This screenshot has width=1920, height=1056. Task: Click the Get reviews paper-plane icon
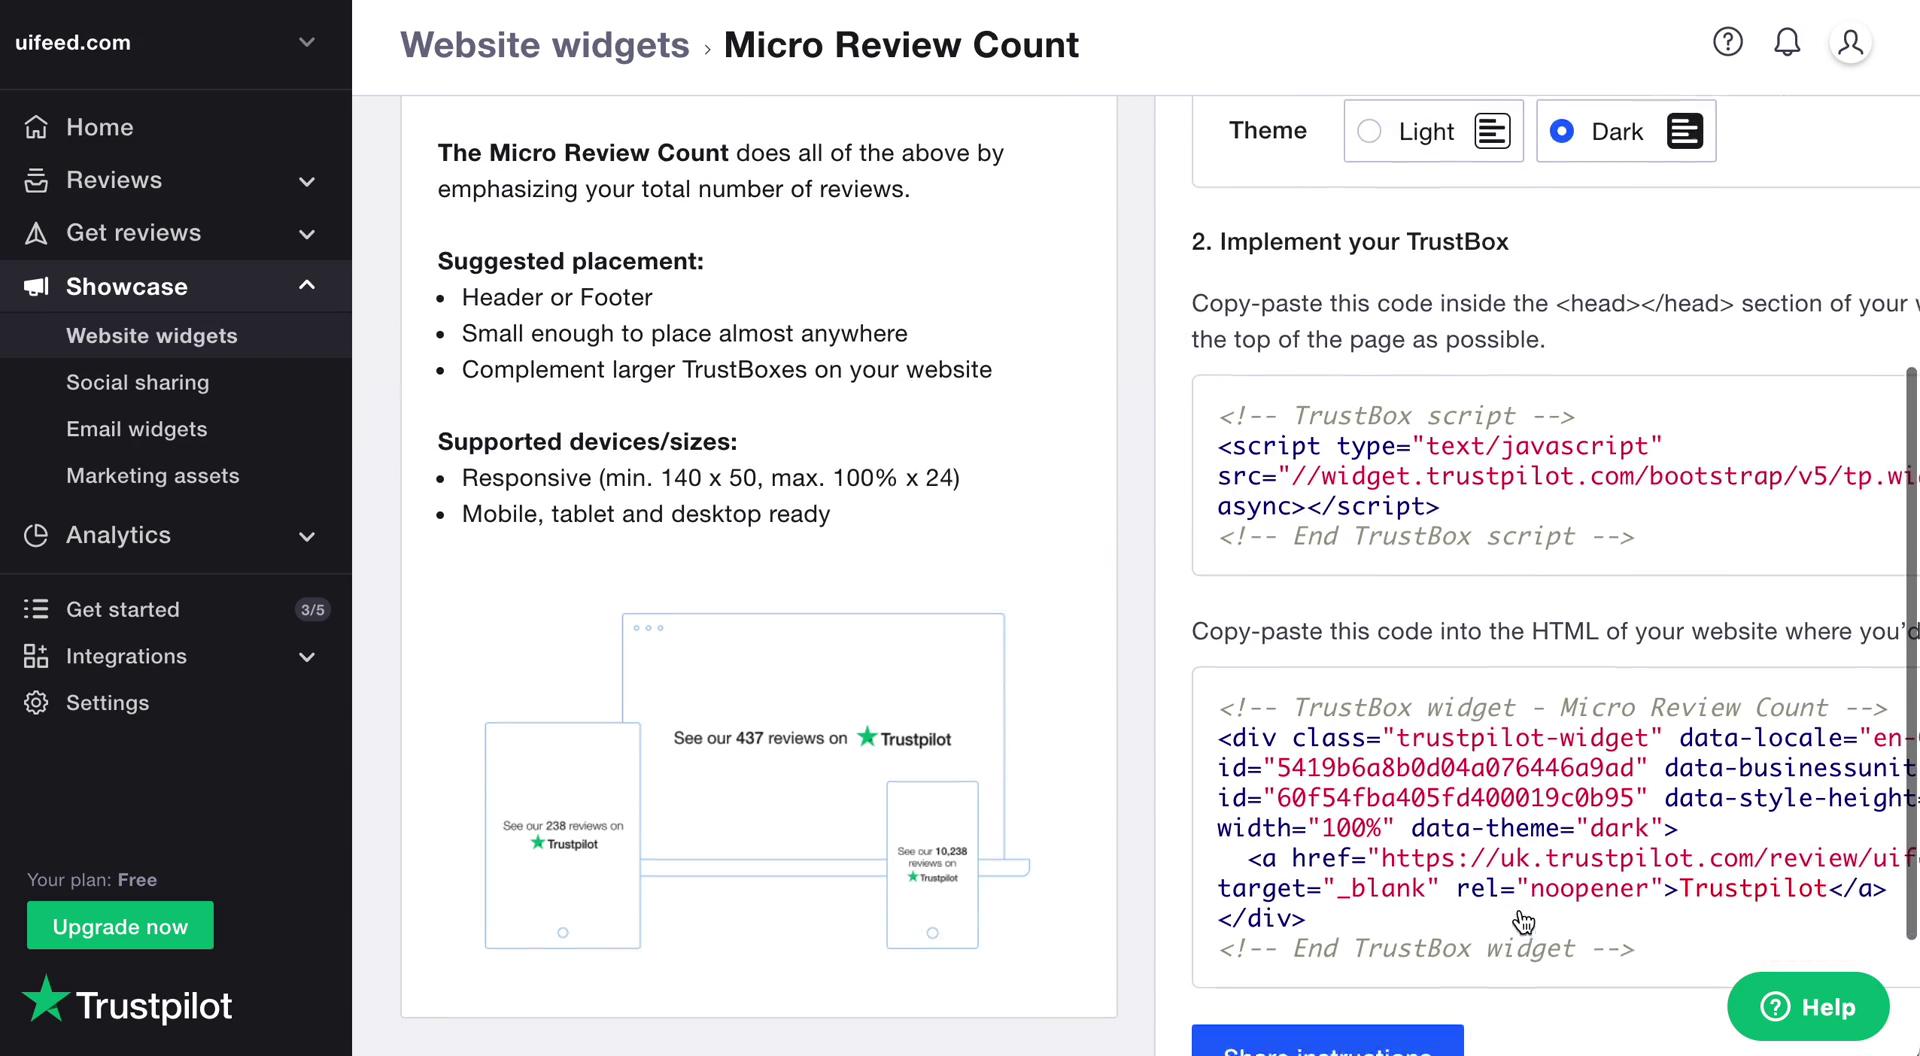pyautogui.click(x=36, y=233)
